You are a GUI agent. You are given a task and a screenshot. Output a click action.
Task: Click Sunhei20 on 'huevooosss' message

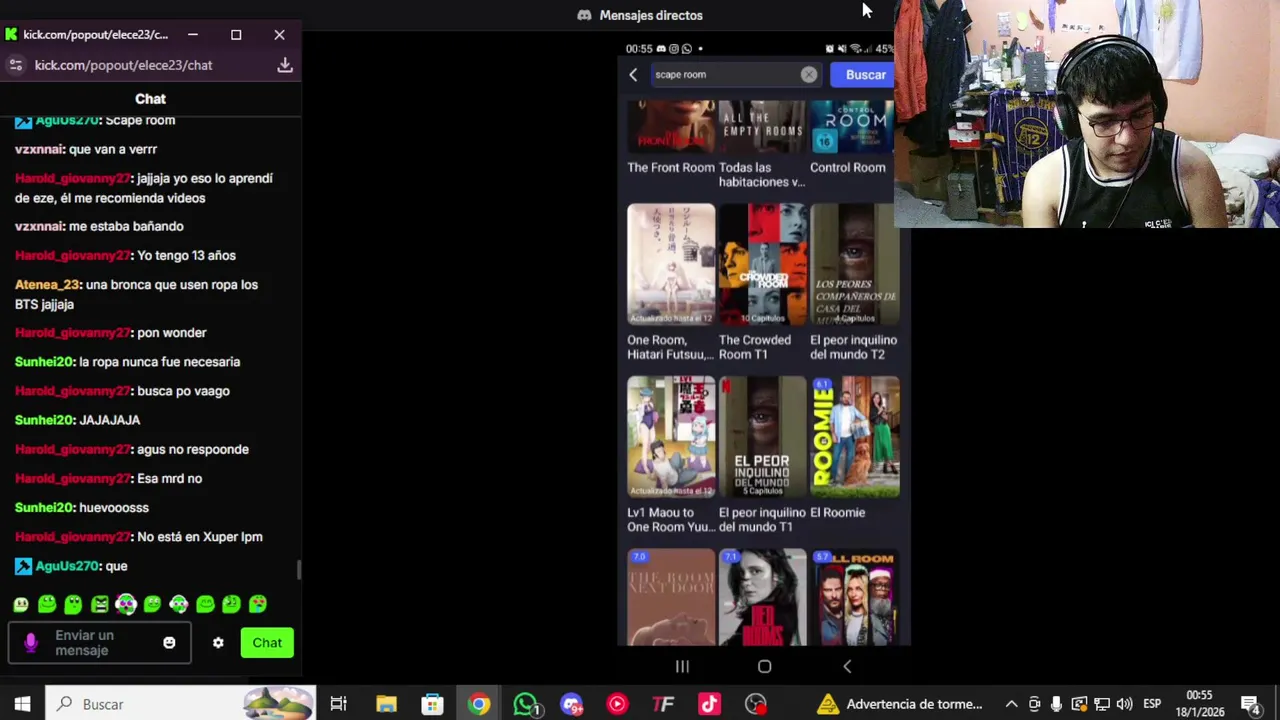pos(44,508)
